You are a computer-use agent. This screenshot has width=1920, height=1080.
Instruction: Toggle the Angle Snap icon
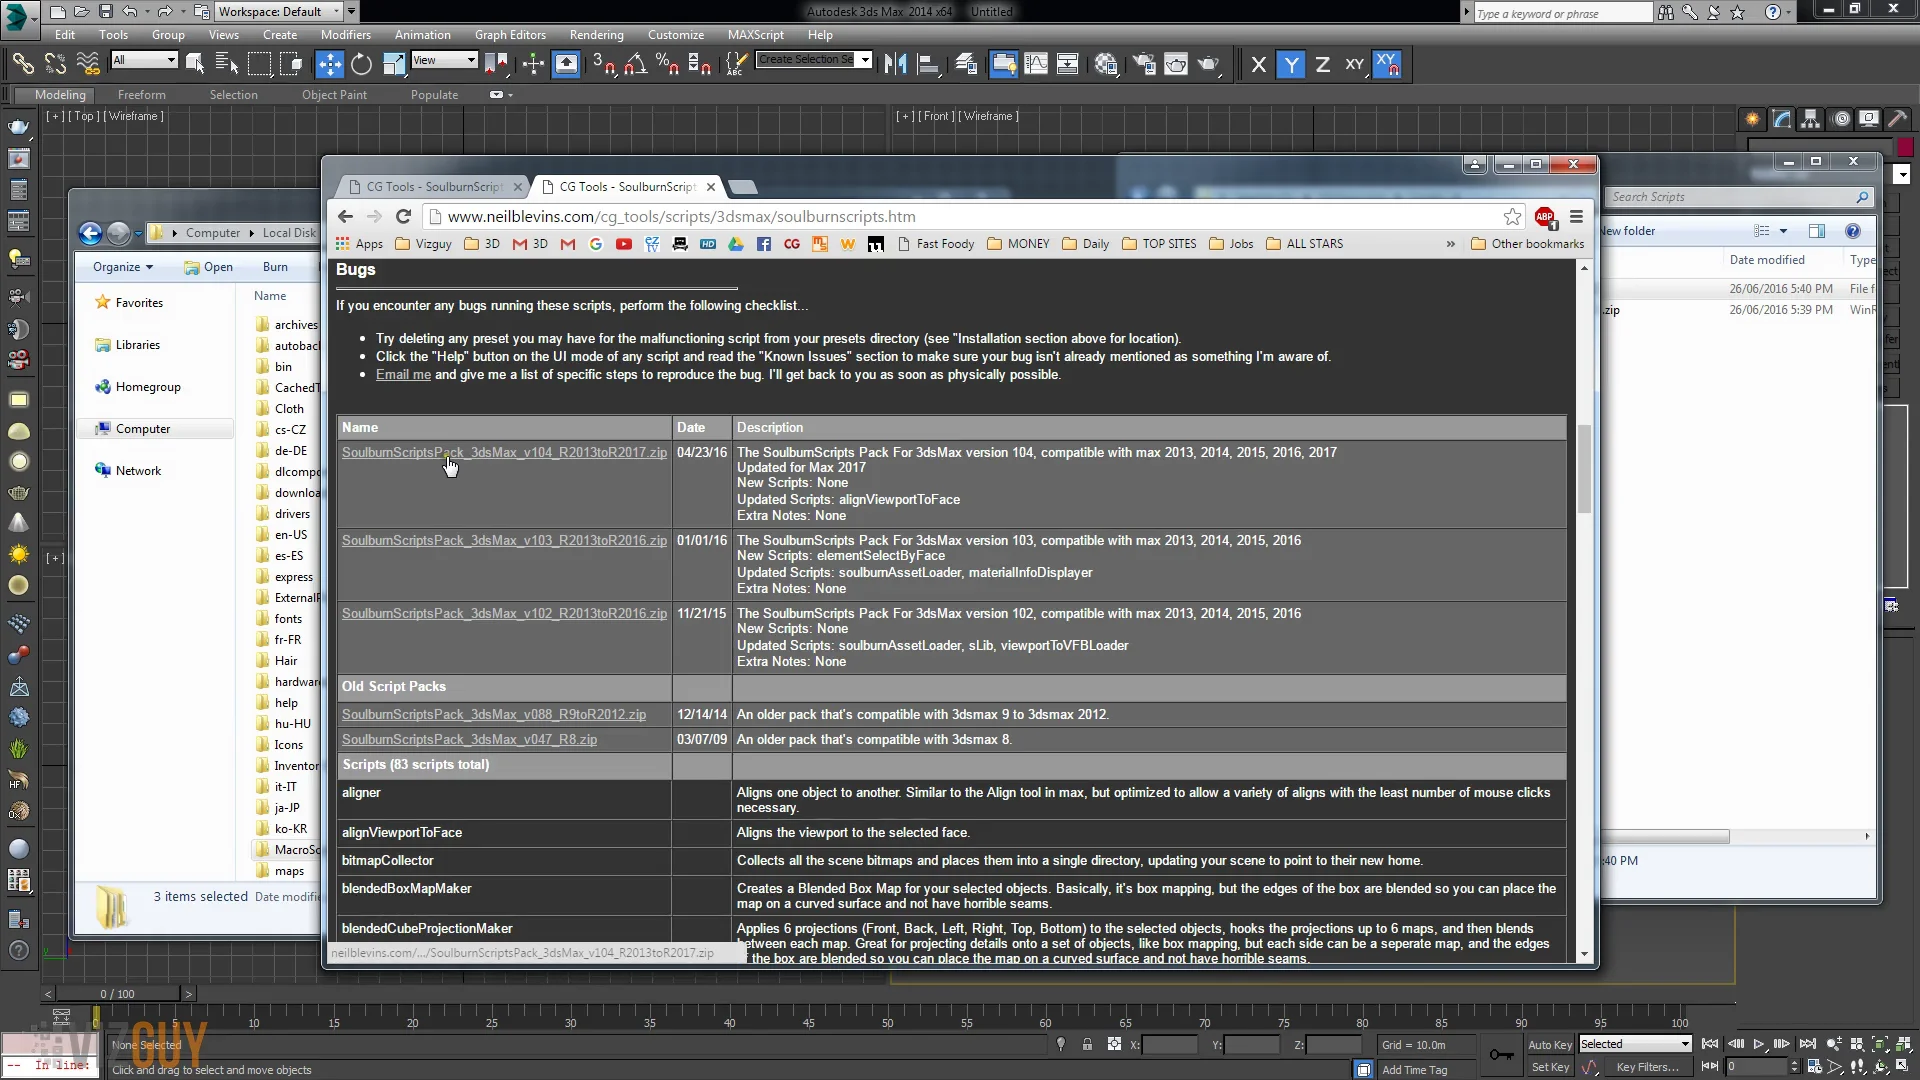[x=635, y=65]
